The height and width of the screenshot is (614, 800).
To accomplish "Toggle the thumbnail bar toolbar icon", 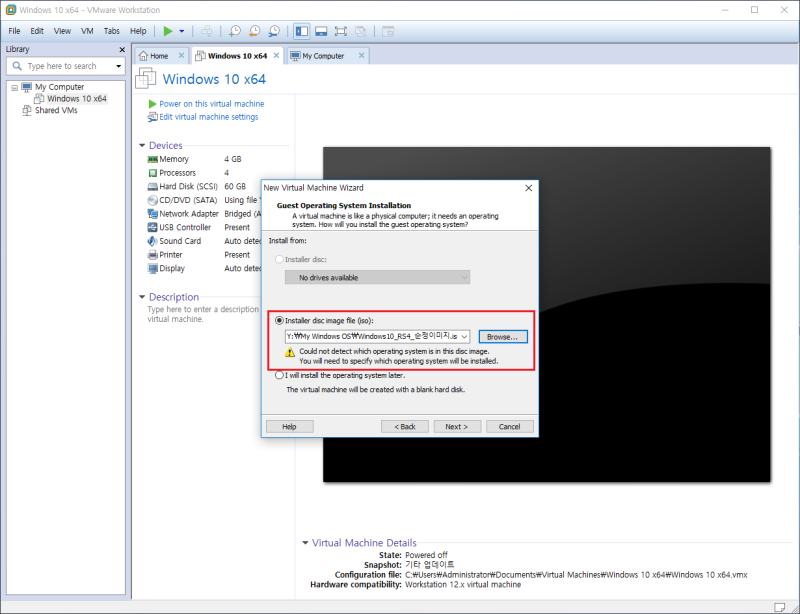I will [321, 31].
